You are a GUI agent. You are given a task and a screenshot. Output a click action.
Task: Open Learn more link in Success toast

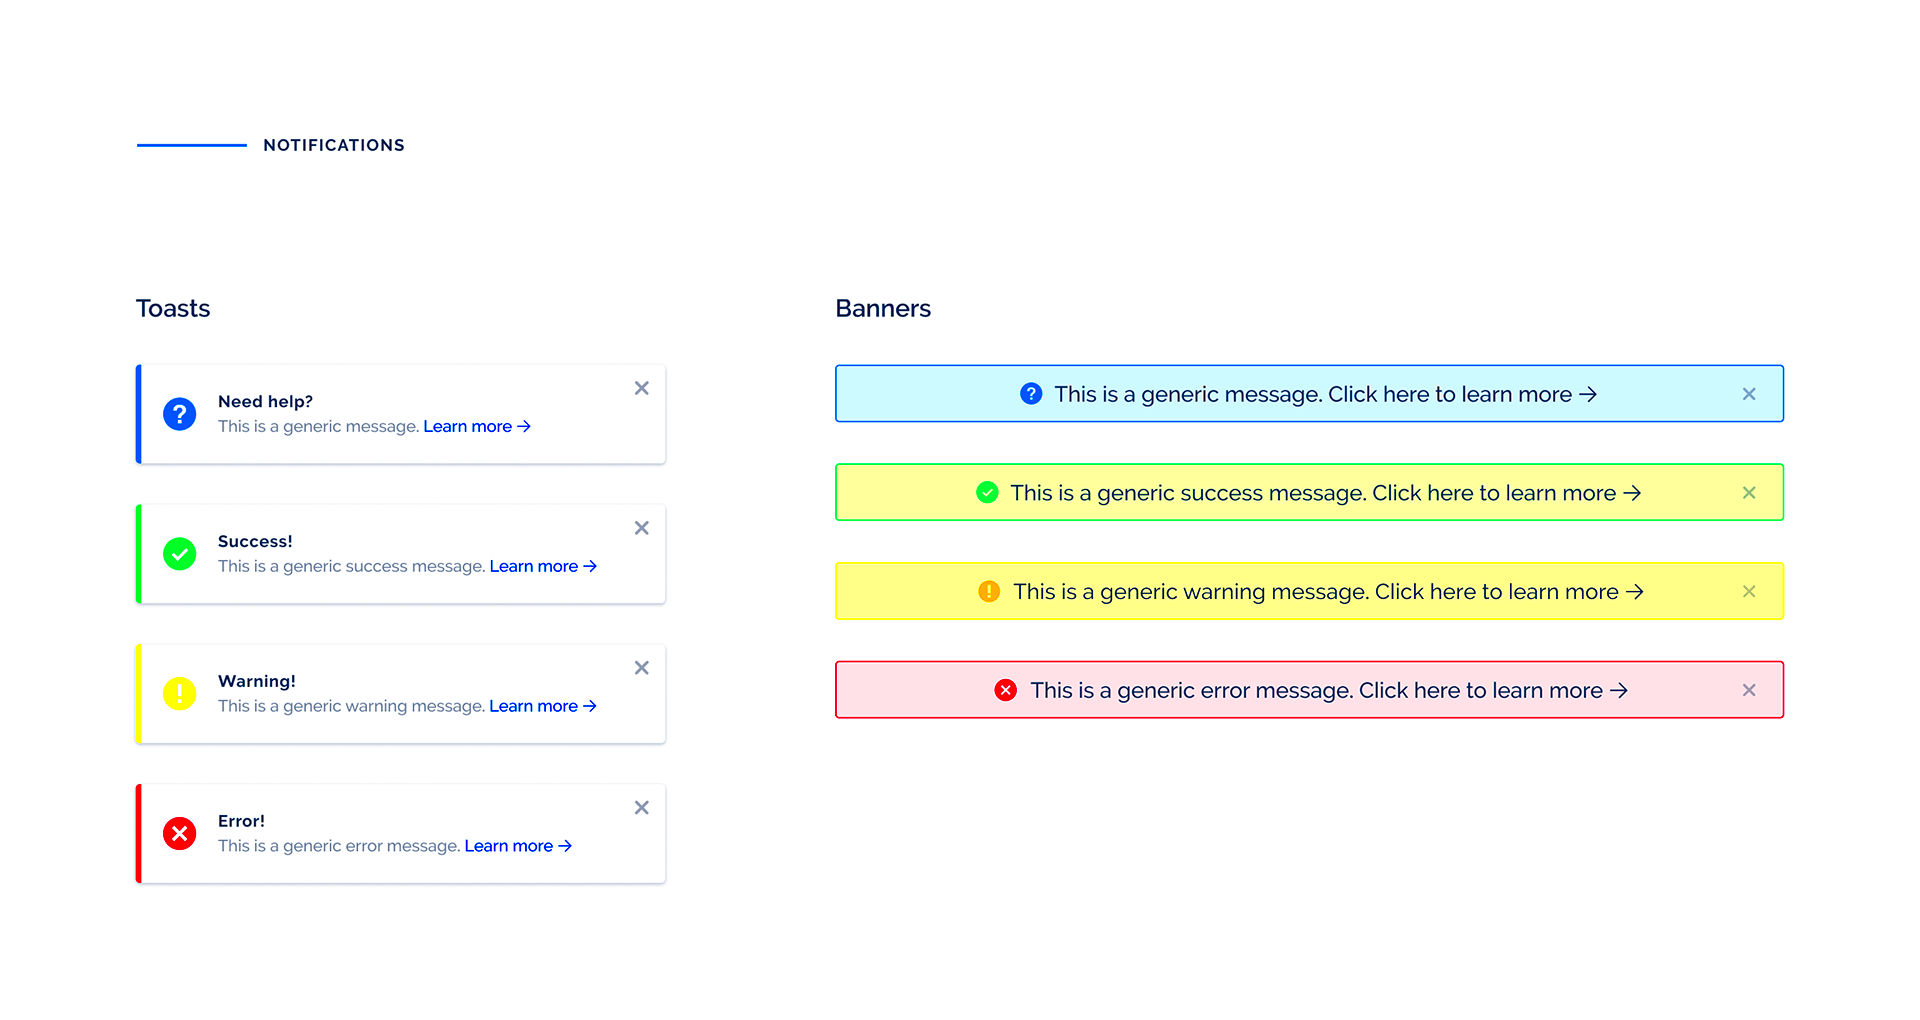(543, 566)
